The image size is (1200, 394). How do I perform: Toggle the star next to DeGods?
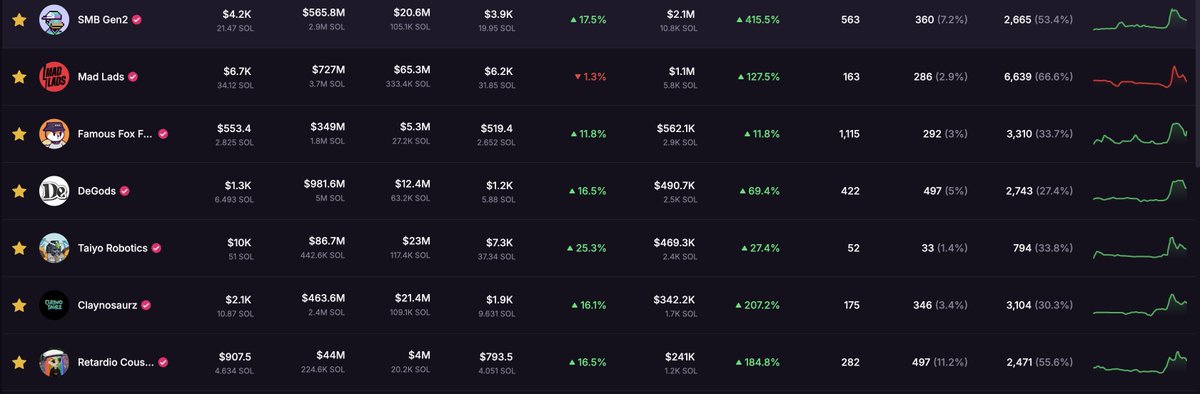pos(18,190)
